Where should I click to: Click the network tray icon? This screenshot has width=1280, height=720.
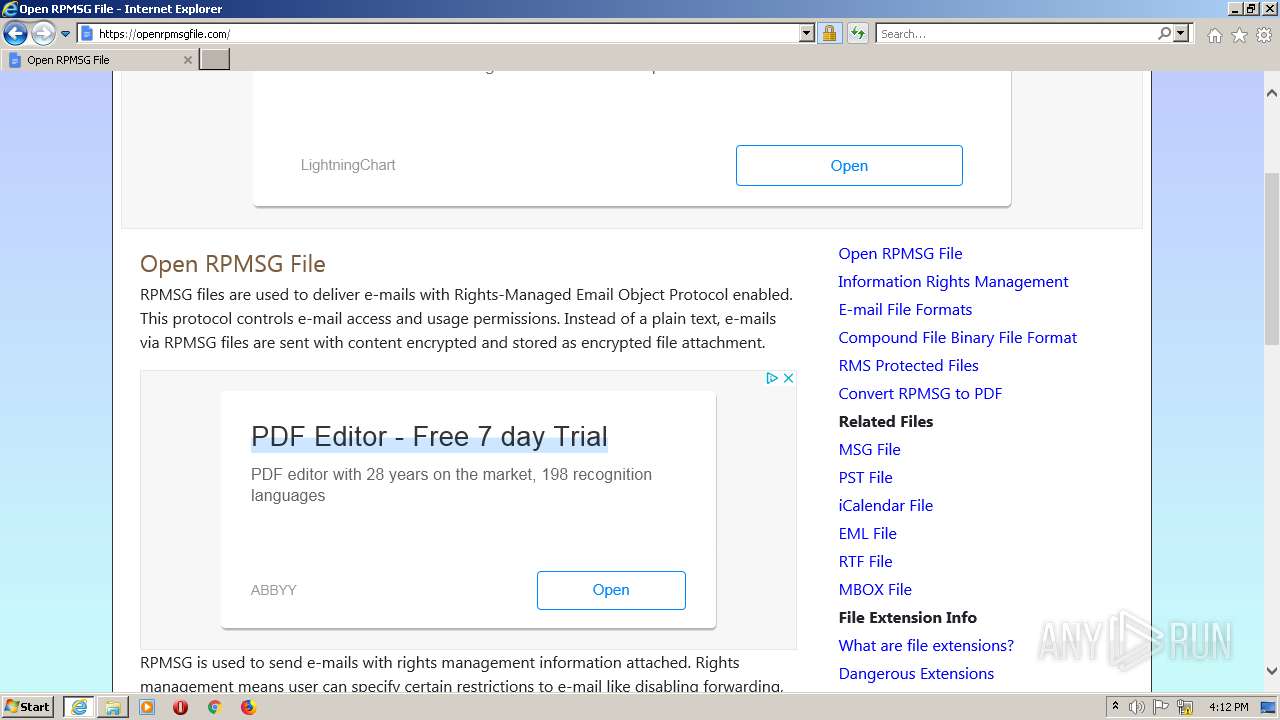pyautogui.click(x=1186, y=707)
